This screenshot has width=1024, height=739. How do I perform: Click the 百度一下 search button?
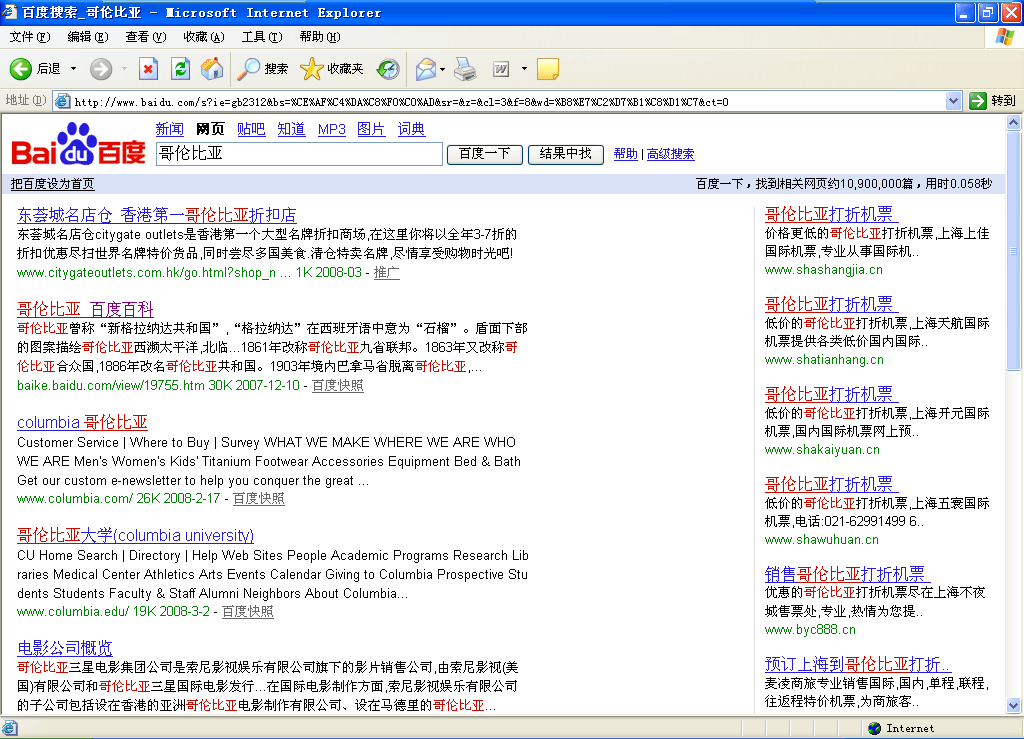(x=485, y=154)
